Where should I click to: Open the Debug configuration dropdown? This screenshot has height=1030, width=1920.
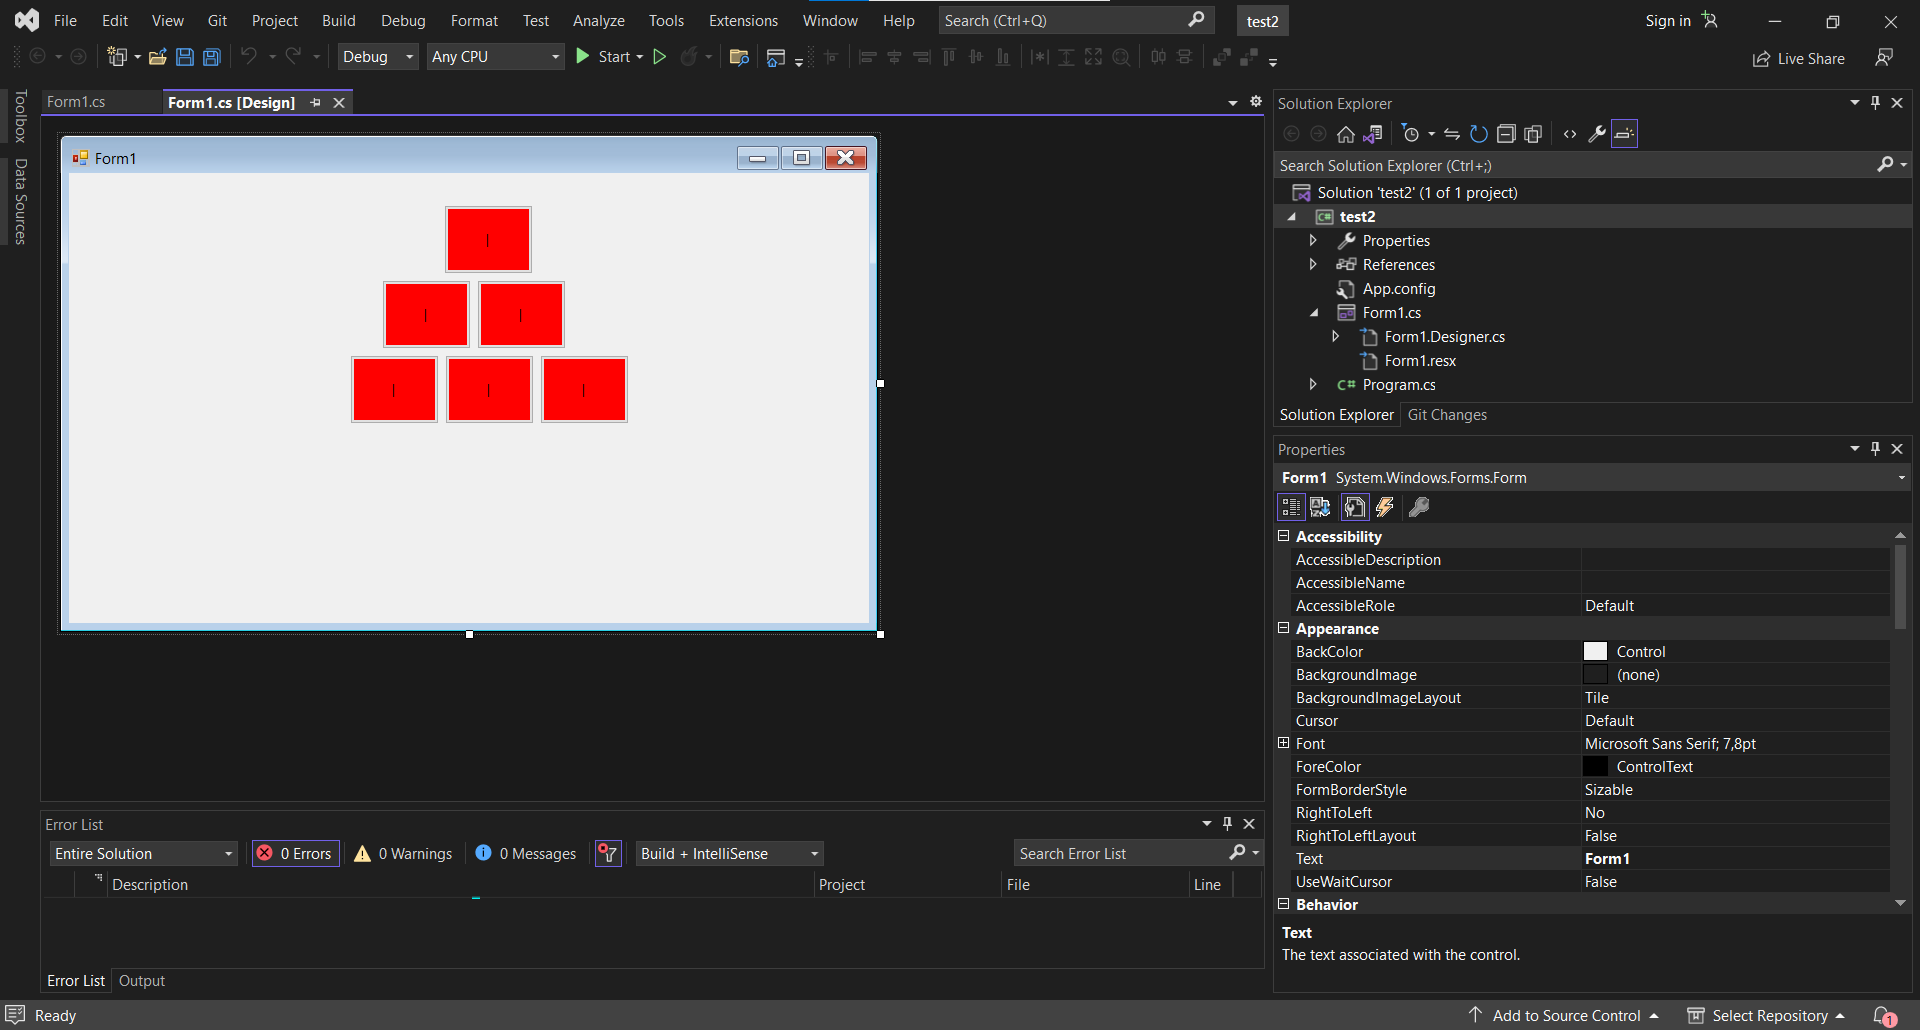pyautogui.click(x=377, y=57)
